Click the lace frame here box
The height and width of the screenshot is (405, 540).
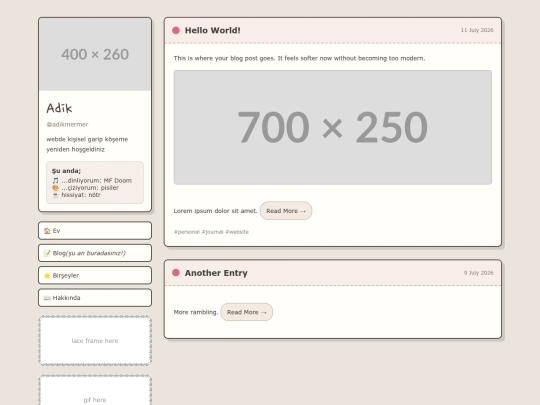[x=95, y=341]
